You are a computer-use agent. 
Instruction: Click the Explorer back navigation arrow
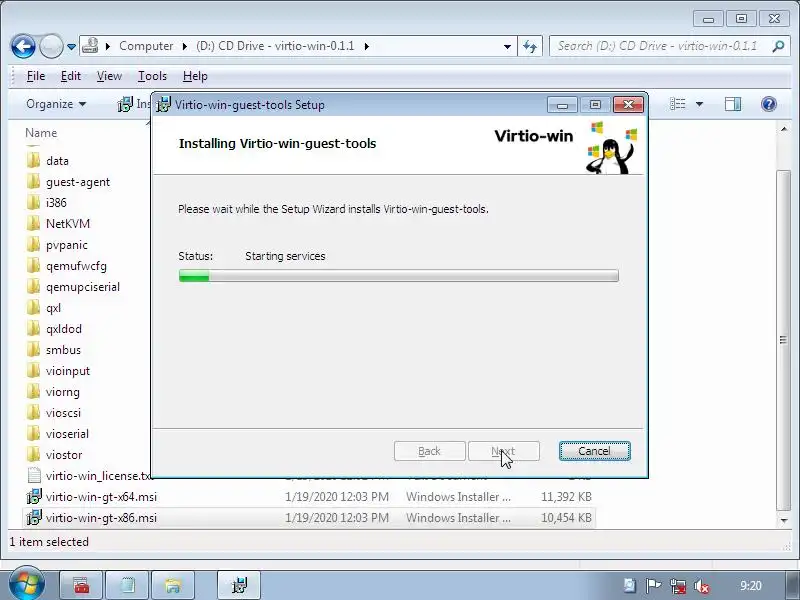(23, 46)
